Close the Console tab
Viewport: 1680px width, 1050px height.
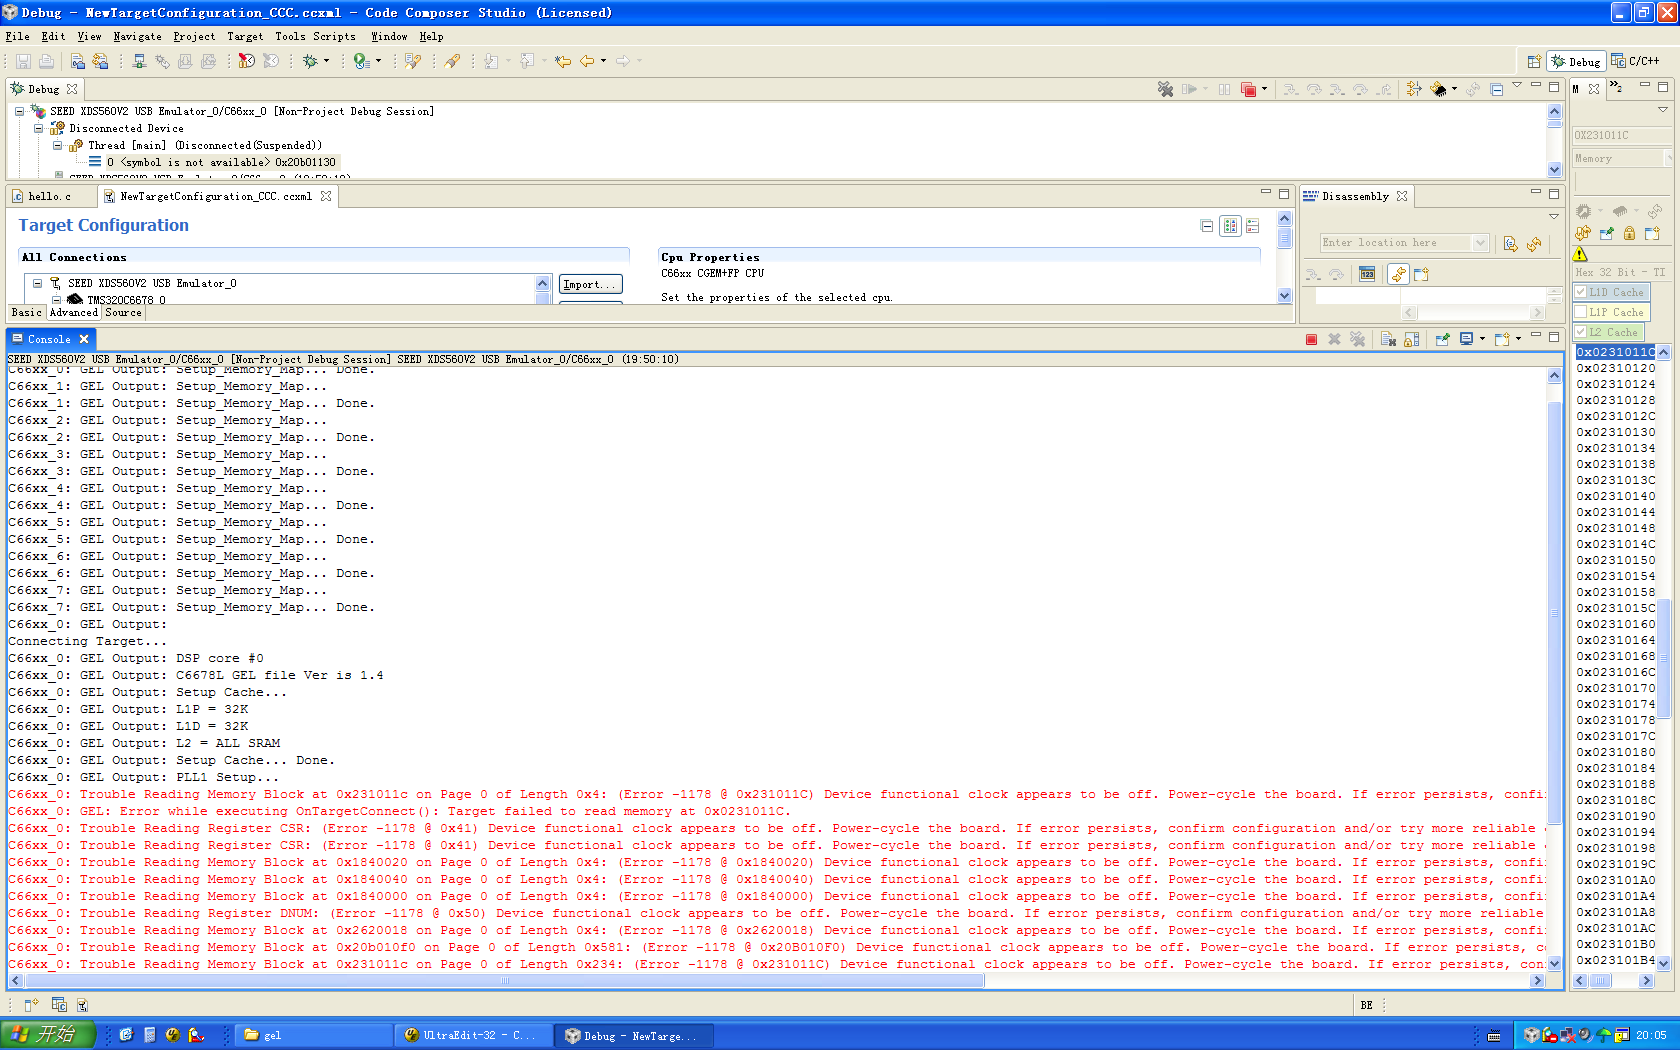click(x=84, y=339)
